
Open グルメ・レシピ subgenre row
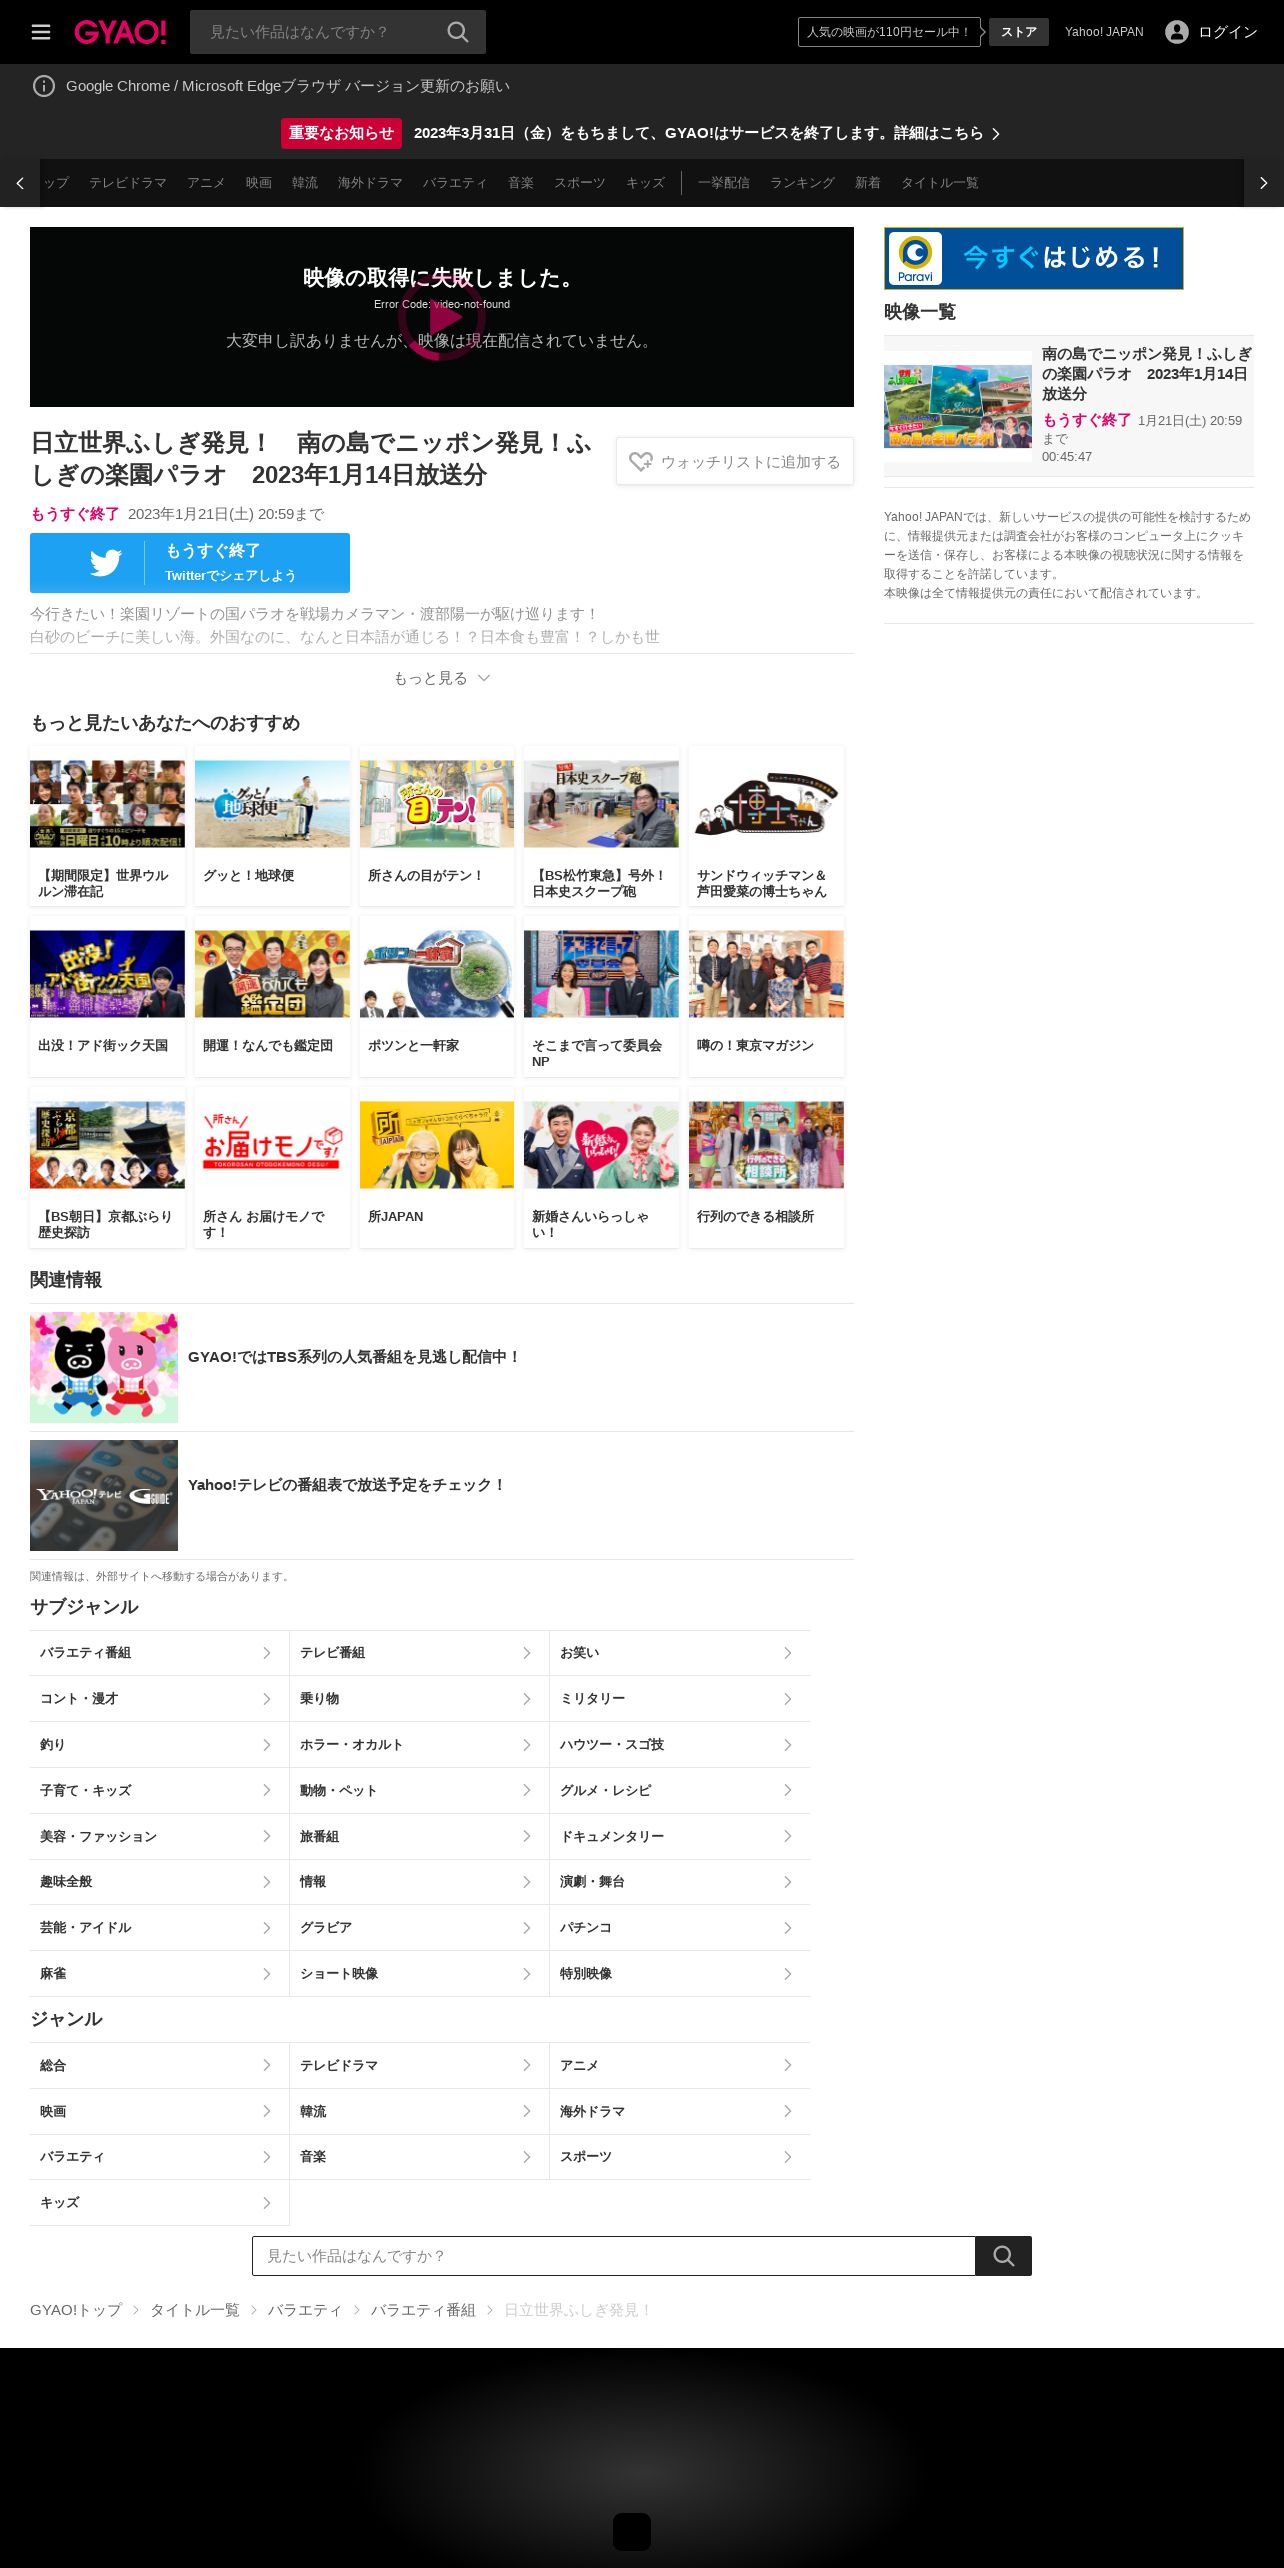680,1791
